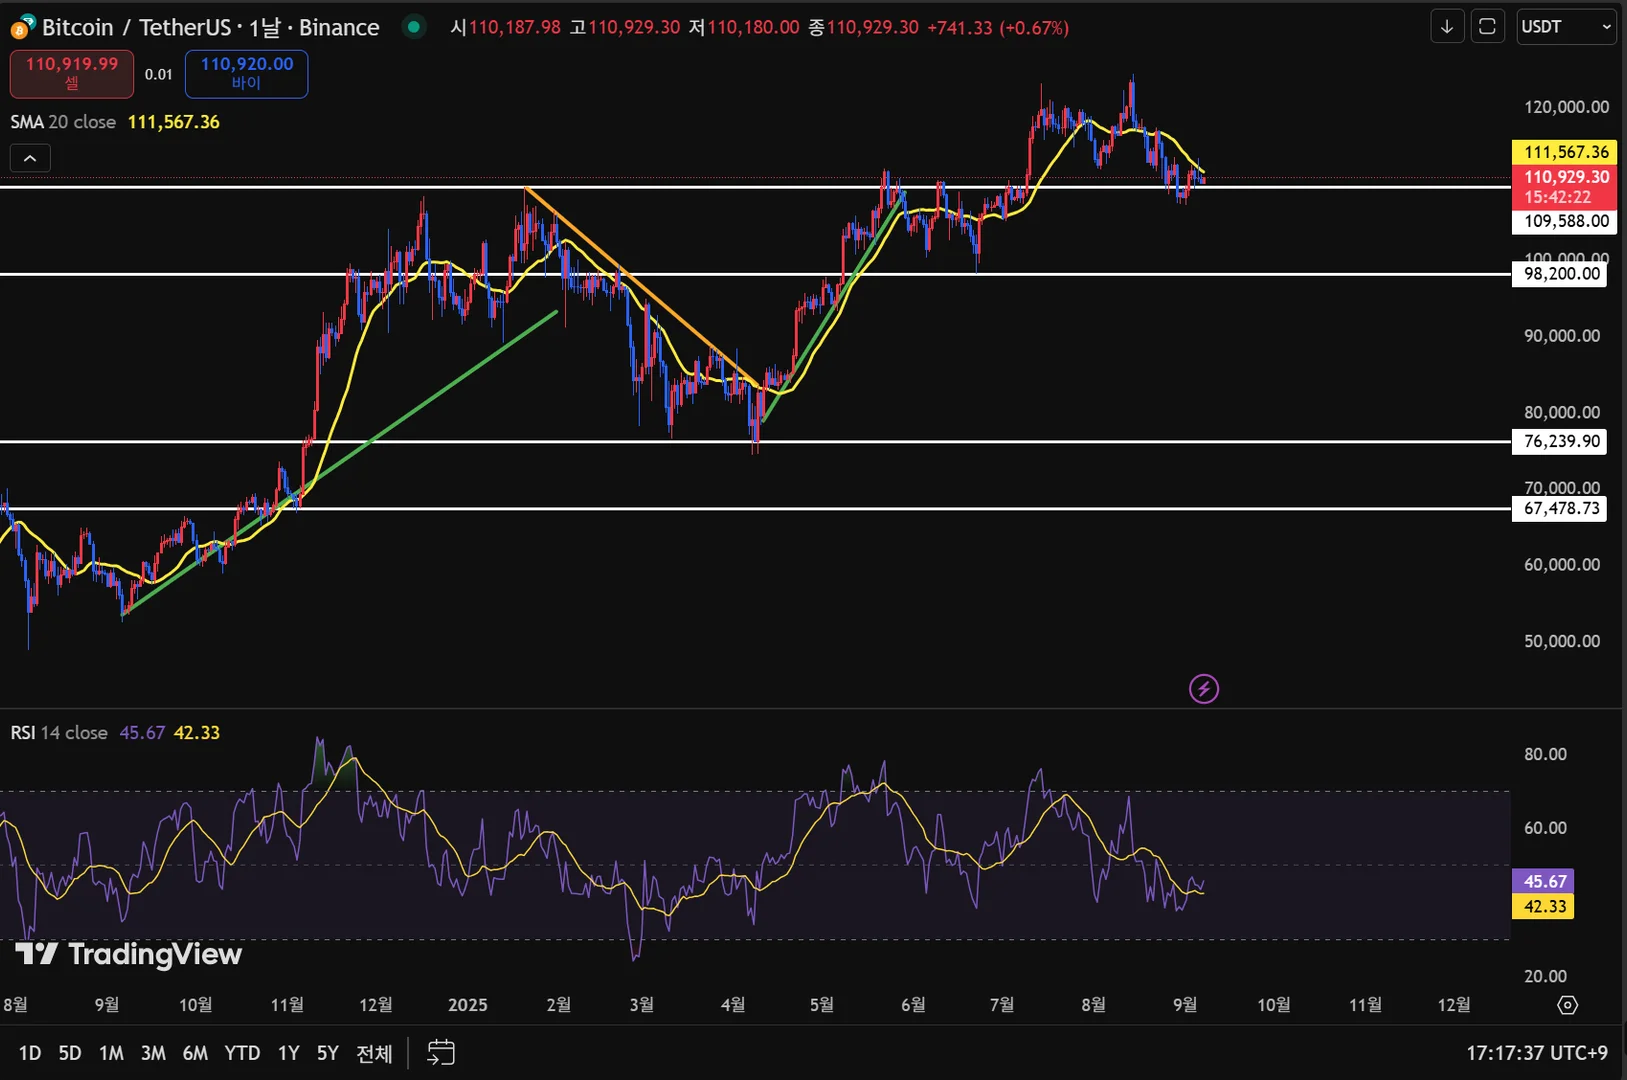The height and width of the screenshot is (1080, 1627).
Task: Click the green market status dot
Action: 412,27
